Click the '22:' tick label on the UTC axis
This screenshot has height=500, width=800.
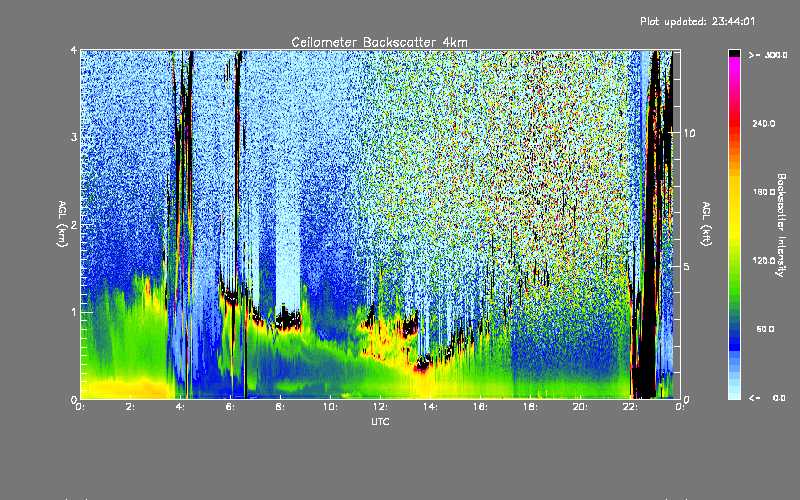630,407
